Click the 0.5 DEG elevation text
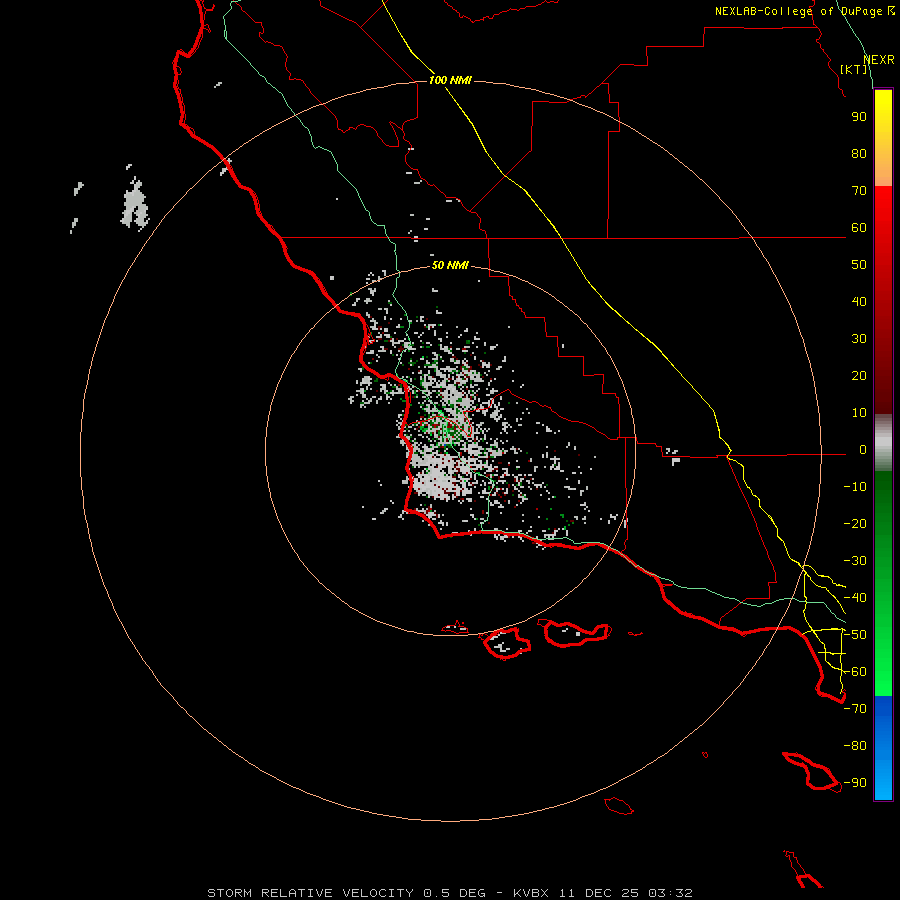 (x=455, y=893)
